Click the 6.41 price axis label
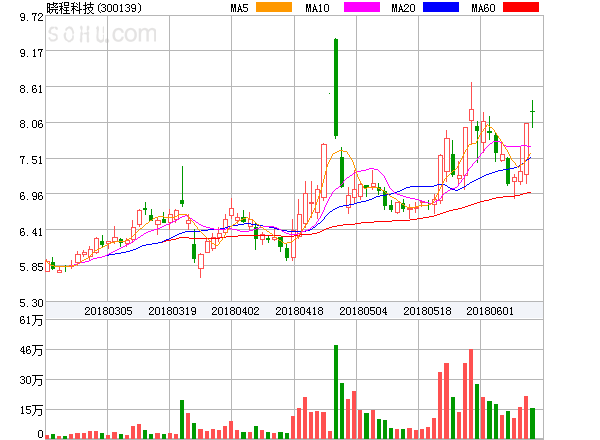The image size is (600, 440). click(31, 232)
